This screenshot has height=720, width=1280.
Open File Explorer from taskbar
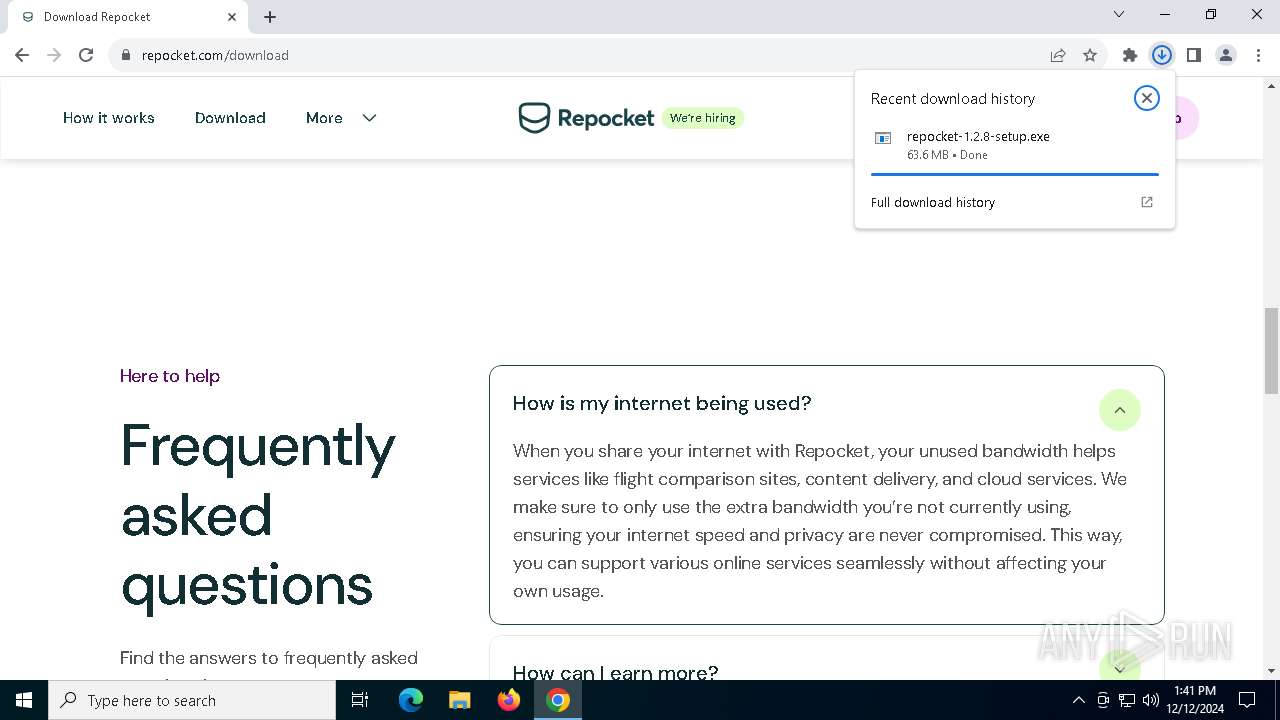(x=460, y=700)
